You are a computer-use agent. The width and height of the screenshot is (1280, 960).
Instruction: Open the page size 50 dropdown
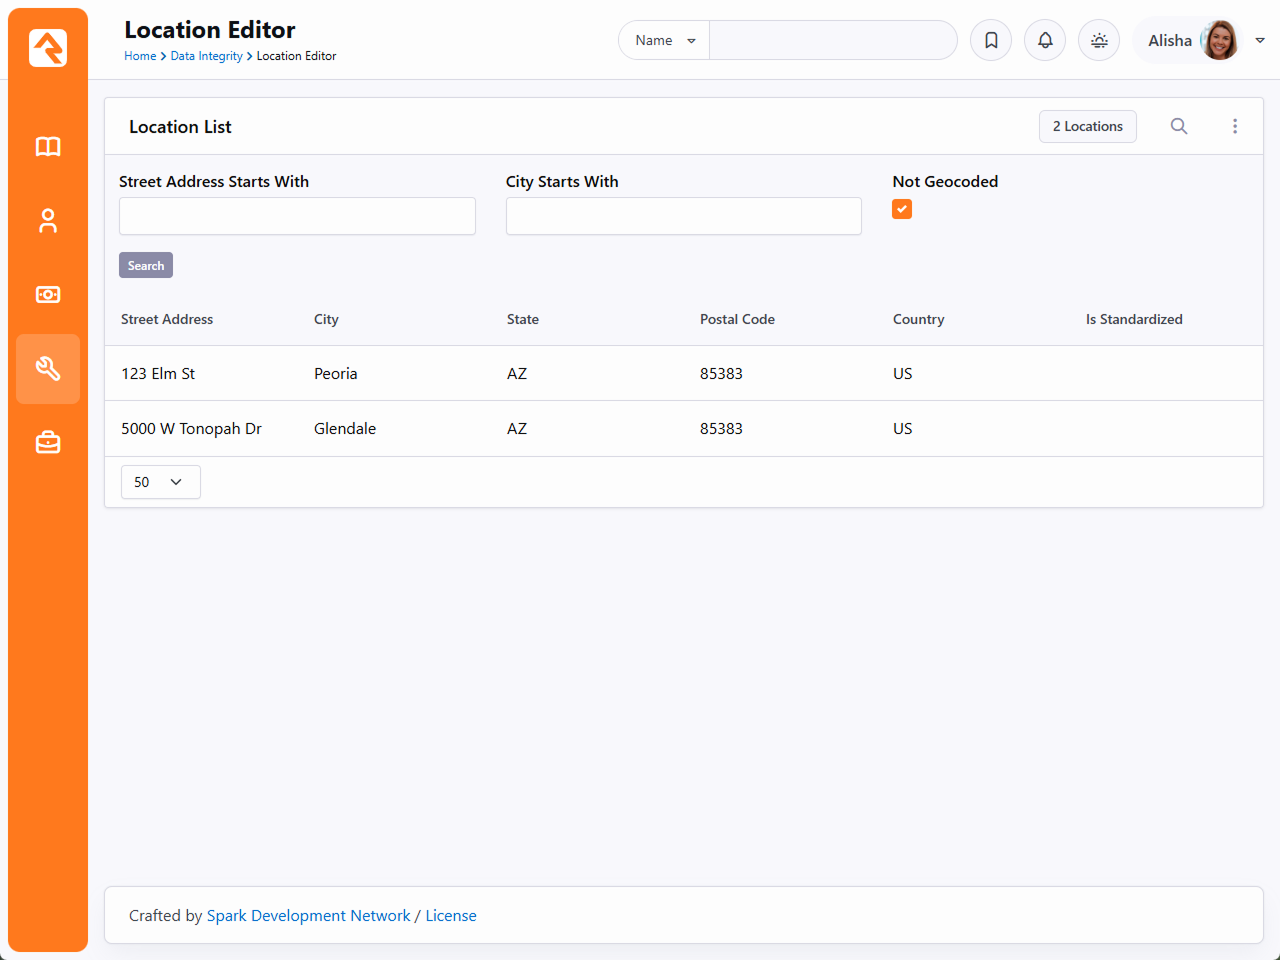point(160,482)
